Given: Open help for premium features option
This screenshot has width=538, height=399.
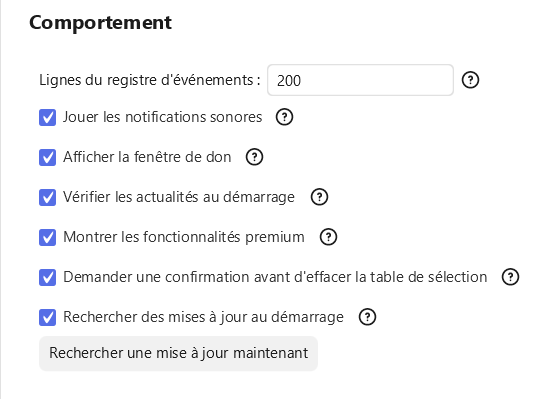Looking at the screenshot, I should coord(328,237).
